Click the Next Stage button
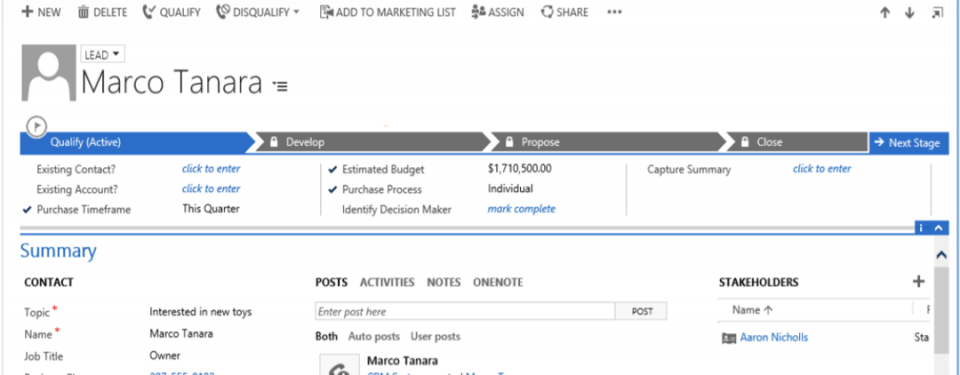Screen dimensions: 960x375 coord(909,143)
